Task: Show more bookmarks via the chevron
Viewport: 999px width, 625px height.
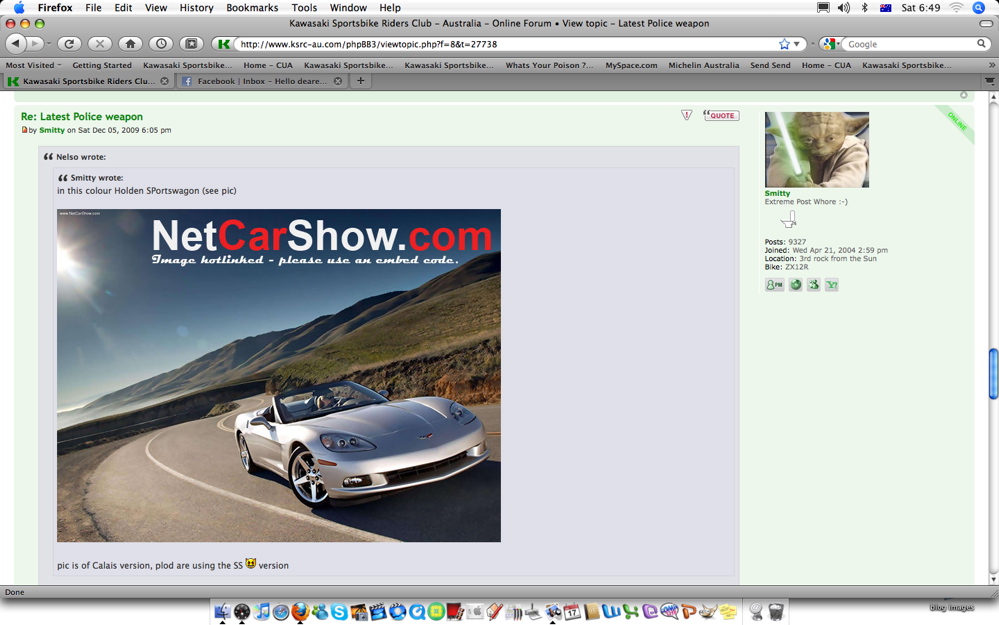Action: (x=991, y=65)
